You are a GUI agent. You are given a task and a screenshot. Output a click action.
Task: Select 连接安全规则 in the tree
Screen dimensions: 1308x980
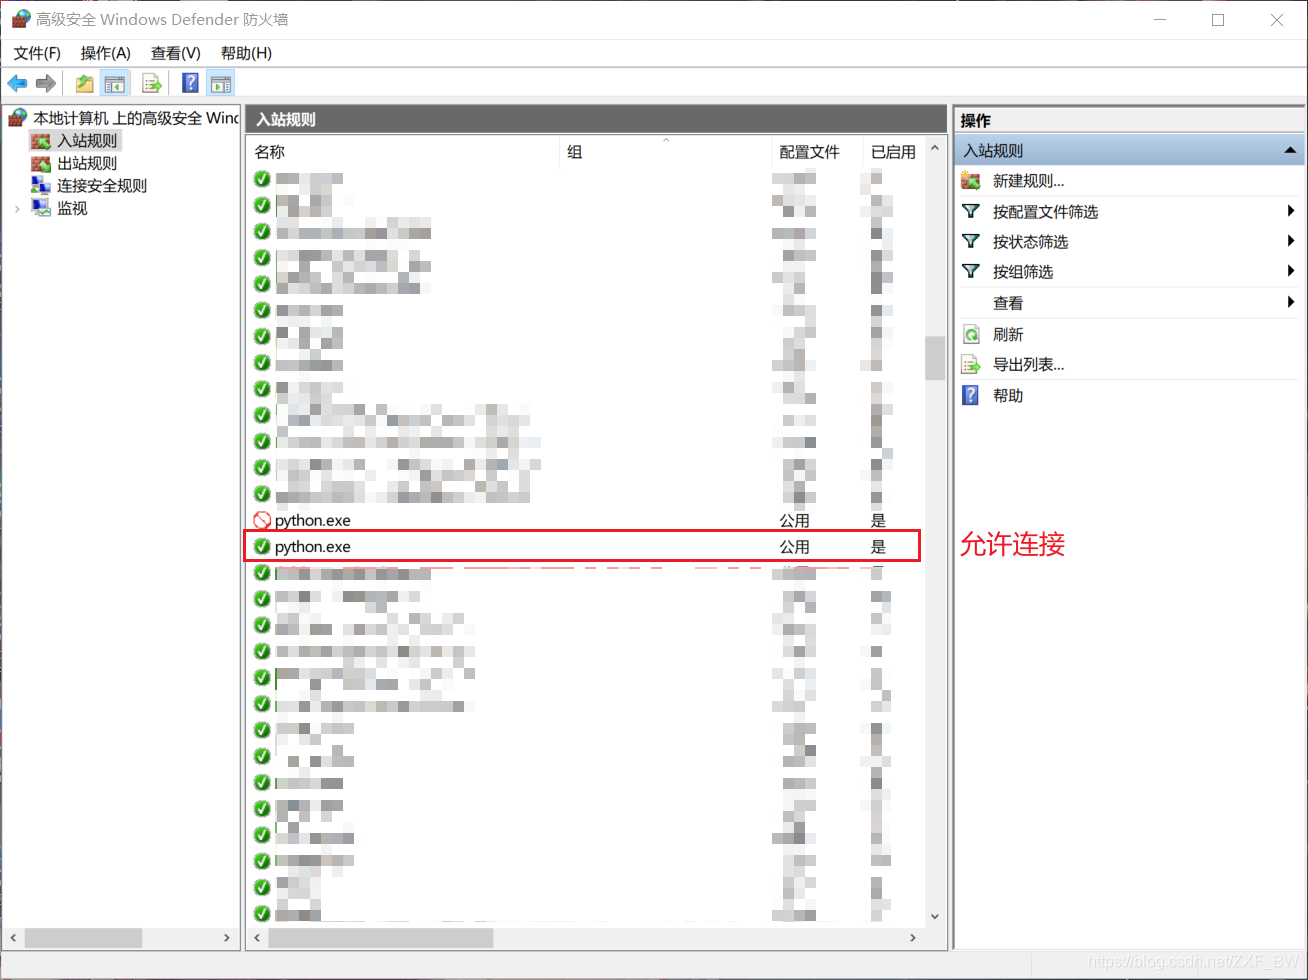(x=102, y=185)
